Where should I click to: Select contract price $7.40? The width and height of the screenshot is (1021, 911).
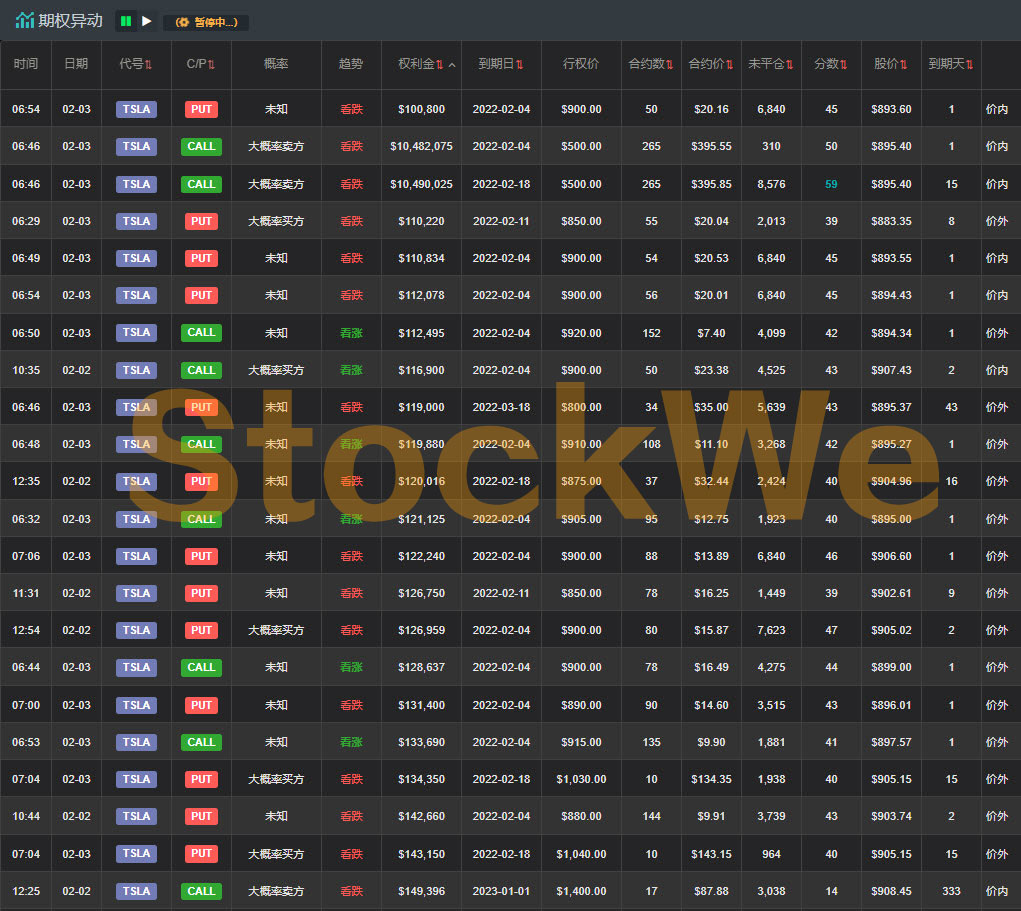(x=711, y=333)
